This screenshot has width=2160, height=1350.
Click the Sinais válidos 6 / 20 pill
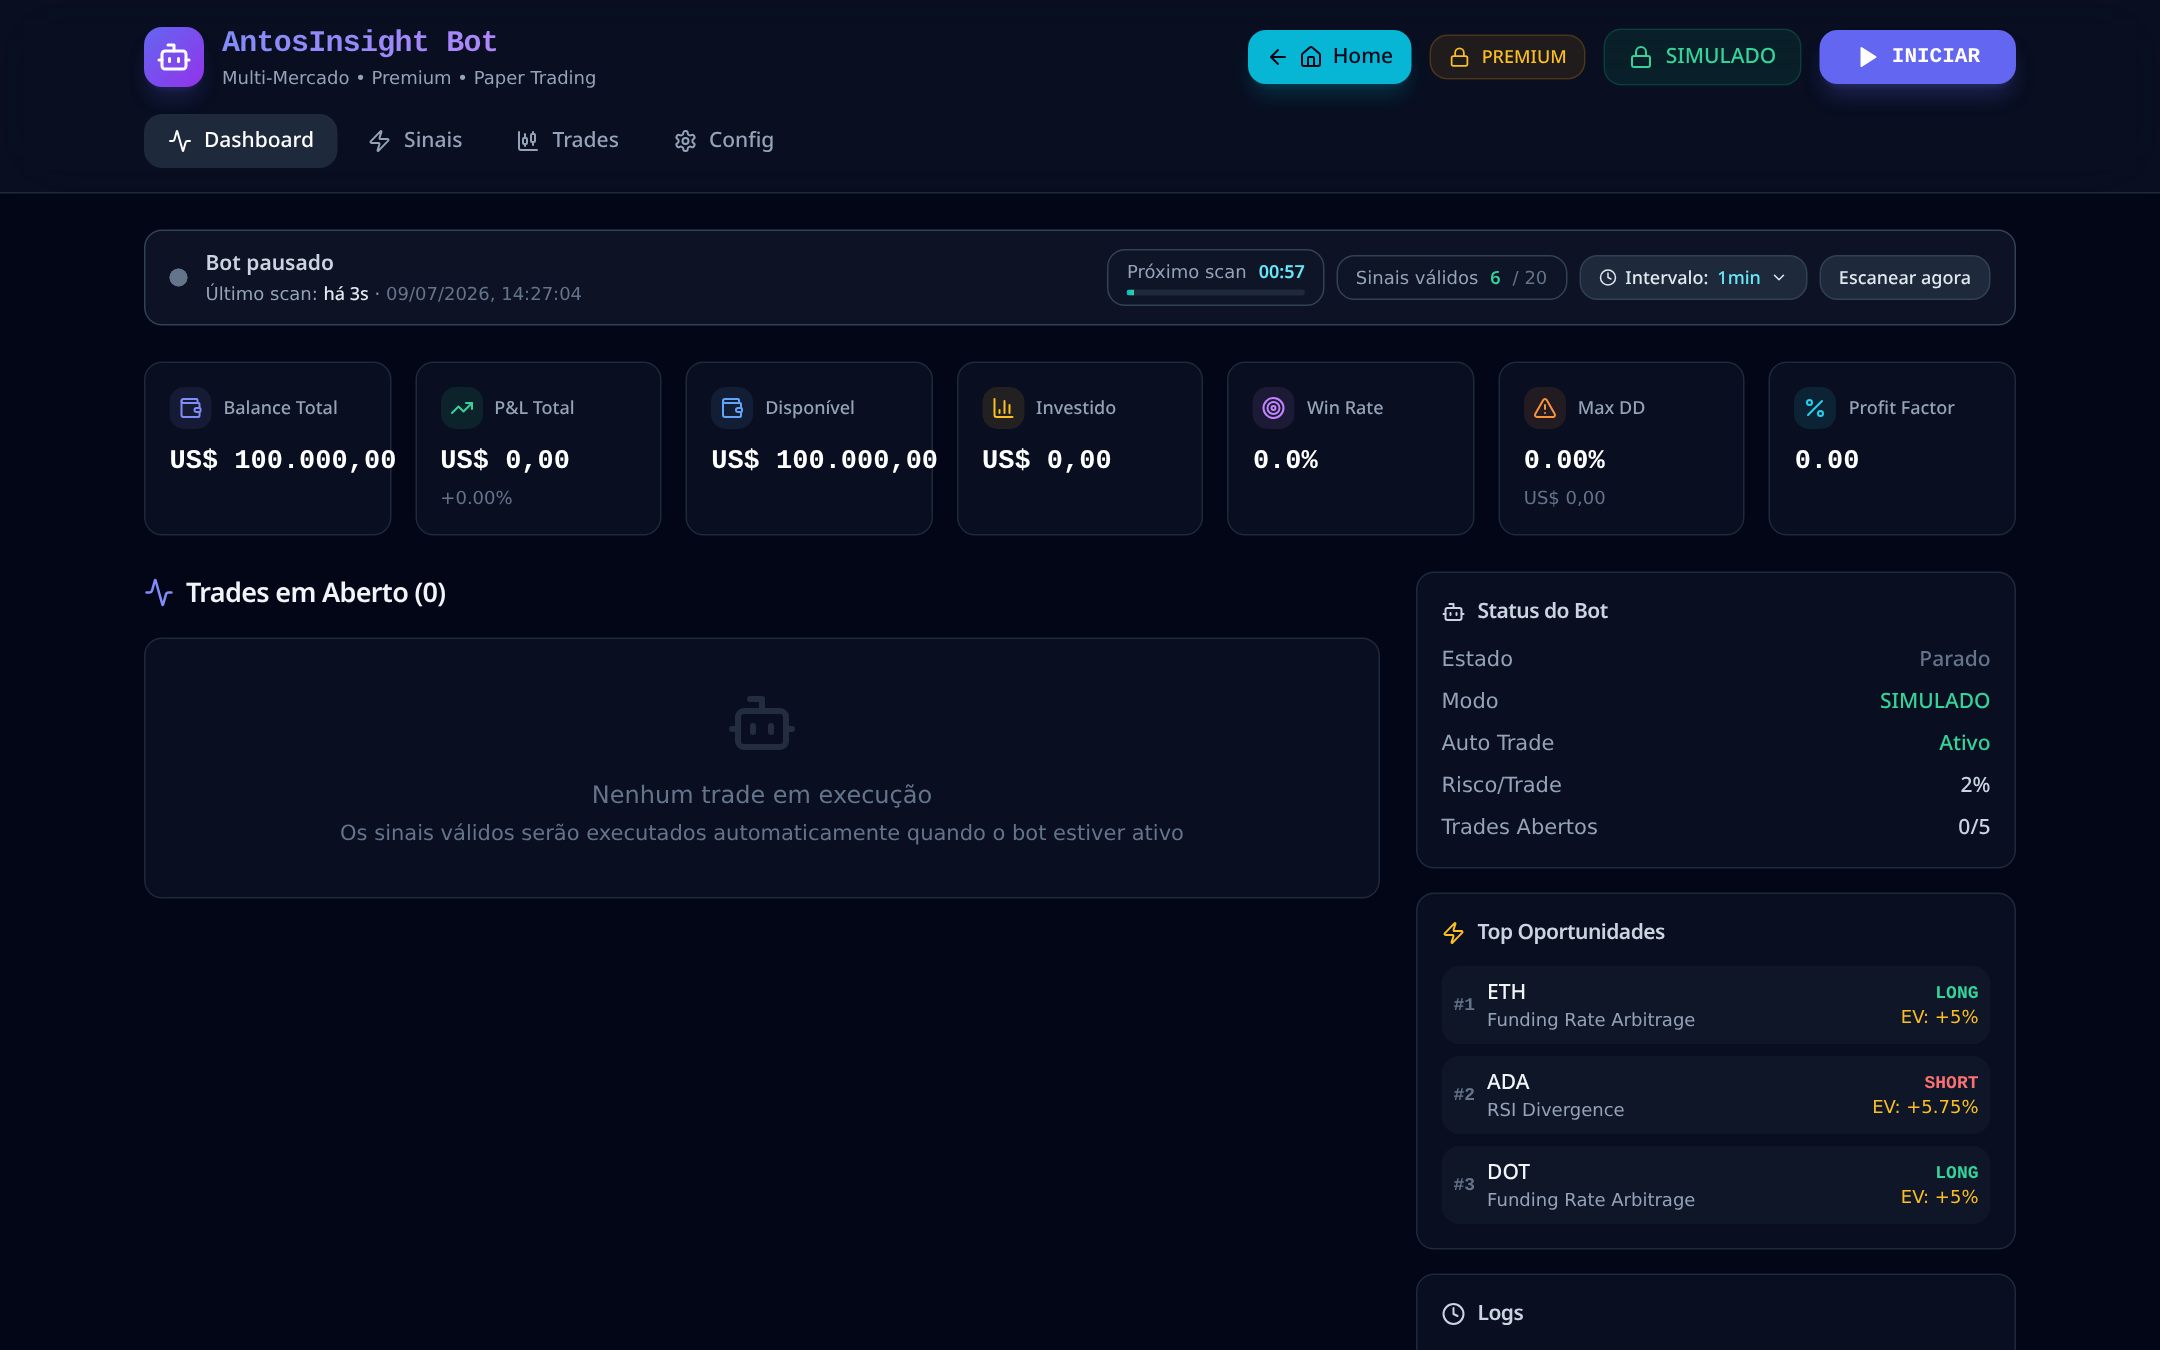click(1451, 278)
